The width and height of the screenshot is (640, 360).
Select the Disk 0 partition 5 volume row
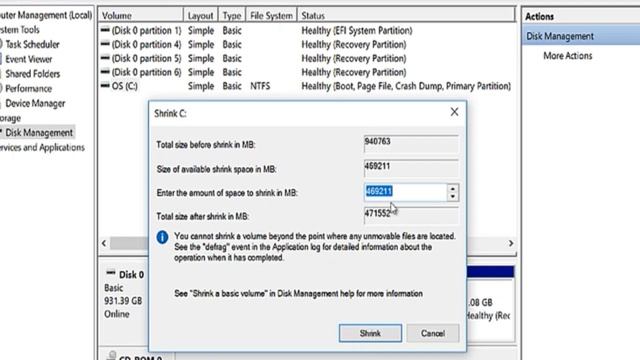pyautogui.click(x=307, y=58)
